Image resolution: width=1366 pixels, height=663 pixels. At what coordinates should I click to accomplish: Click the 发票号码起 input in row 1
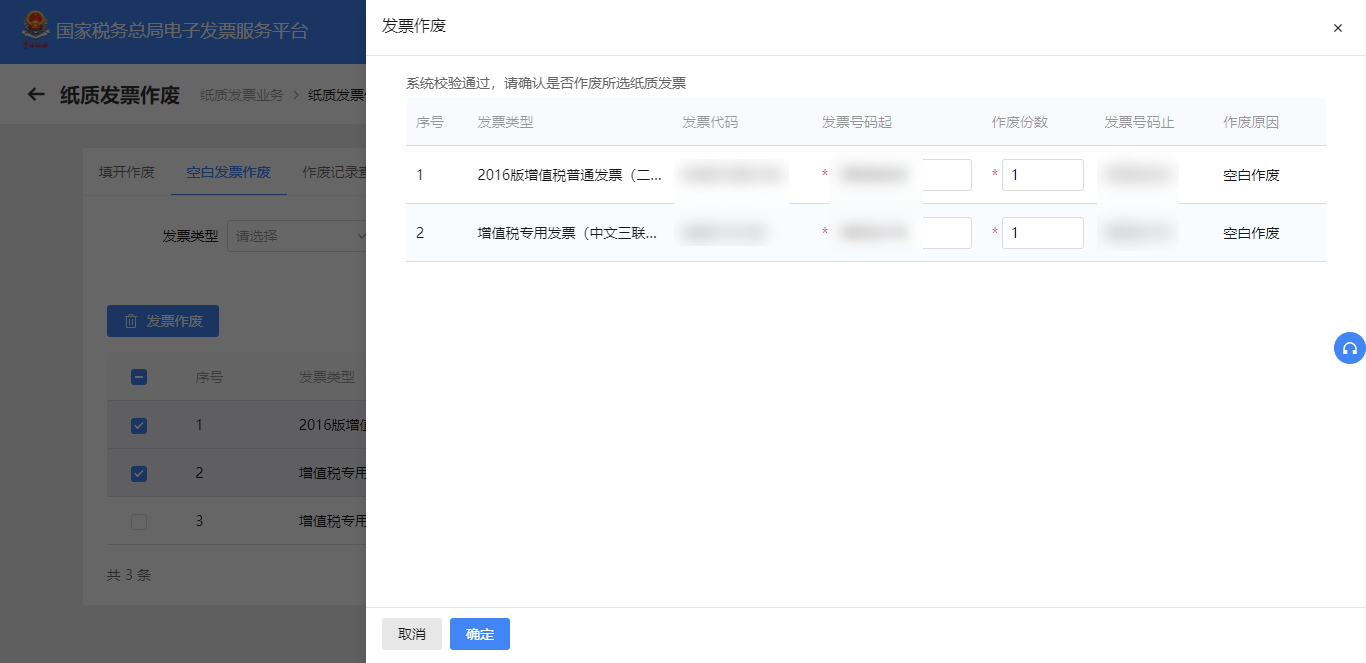[x=902, y=175]
